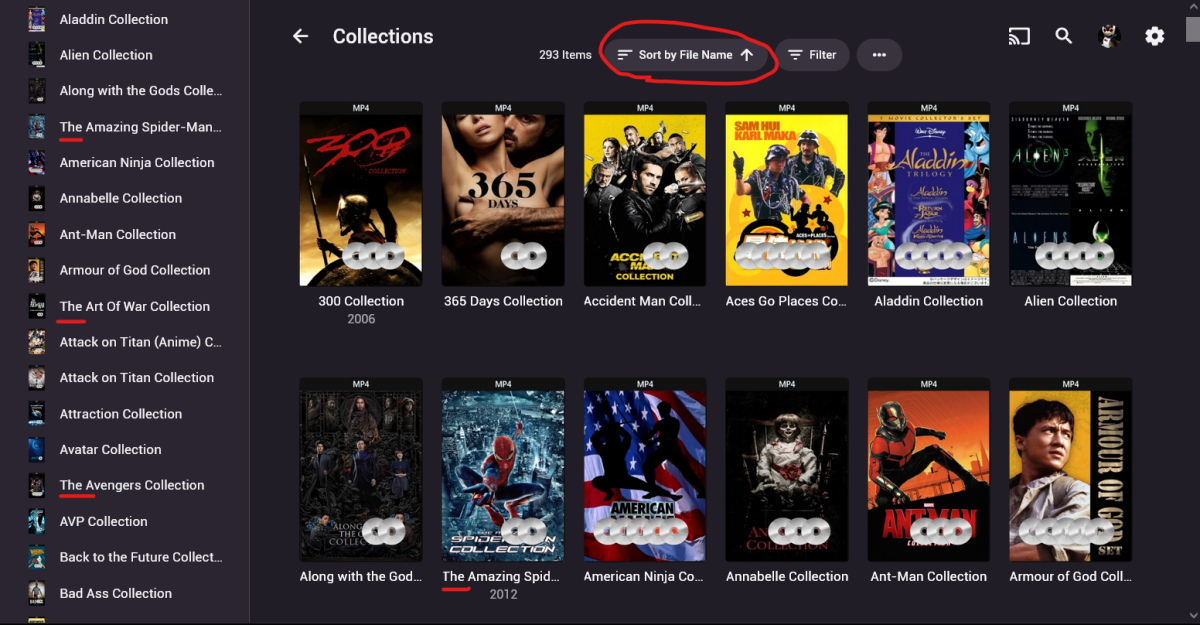Click the 293 Items count label
The image size is (1200, 625).
[565, 55]
